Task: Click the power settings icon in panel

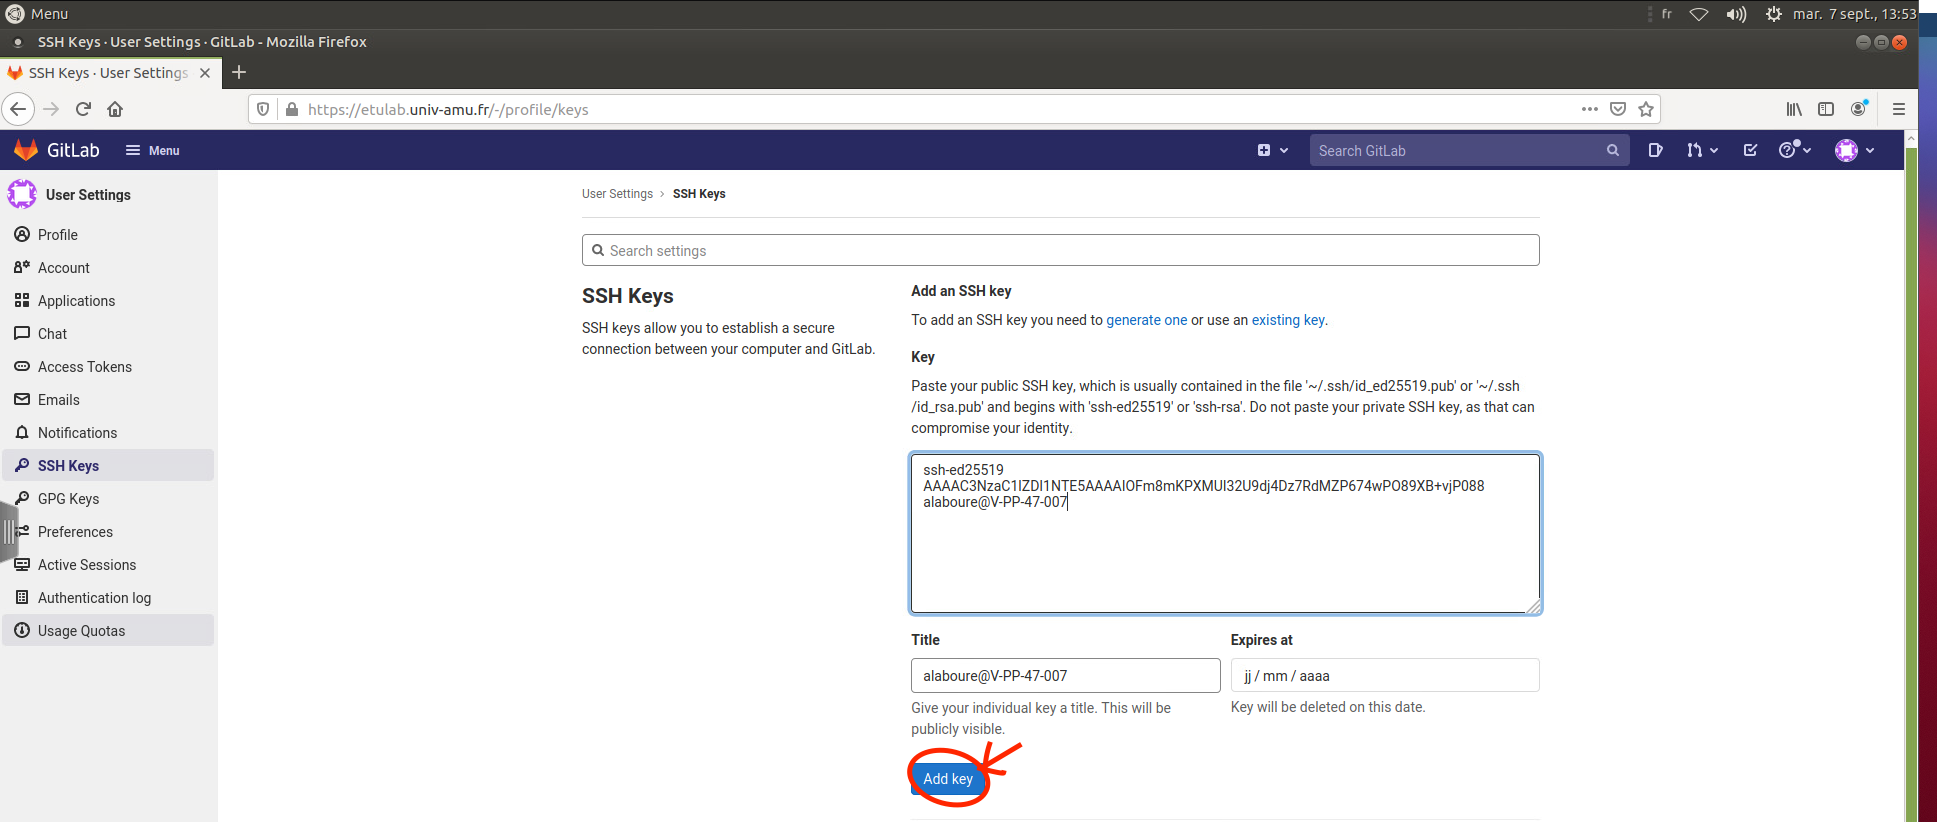Action: [x=1773, y=14]
